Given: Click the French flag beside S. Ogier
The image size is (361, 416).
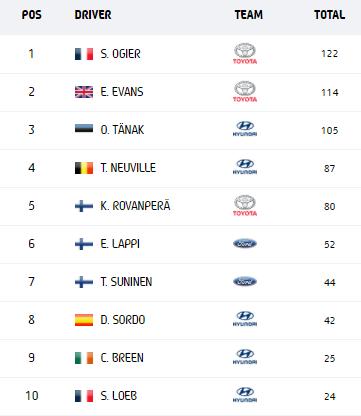Looking at the screenshot, I should (x=84, y=54).
